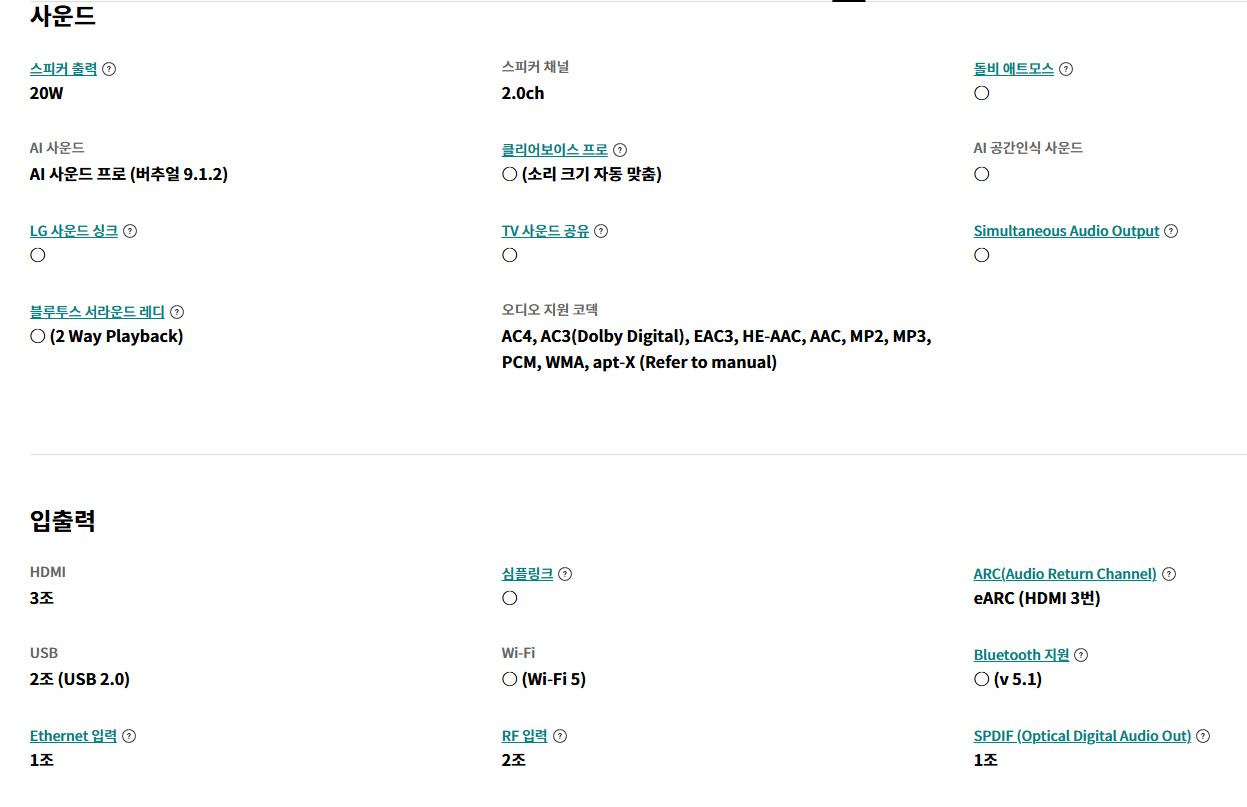Image resolution: width=1247 pixels, height=807 pixels.
Task: Click help icon next to SPDIF link
Action: (x=1203, y=736)
